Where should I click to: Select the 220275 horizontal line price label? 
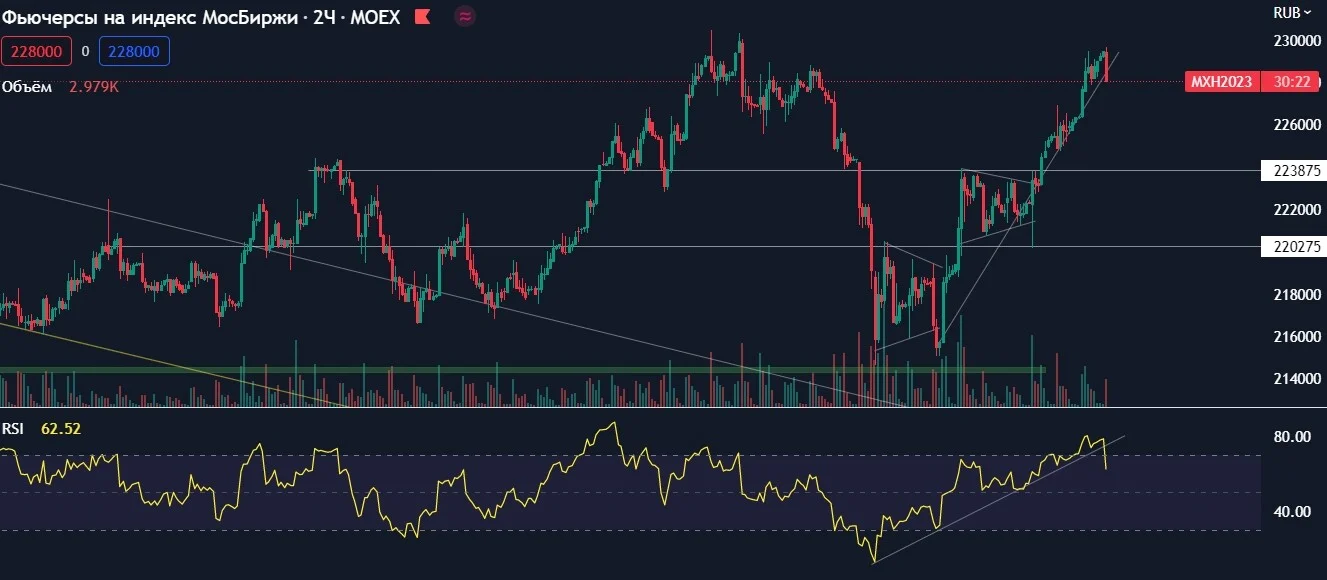point(1291,246)
